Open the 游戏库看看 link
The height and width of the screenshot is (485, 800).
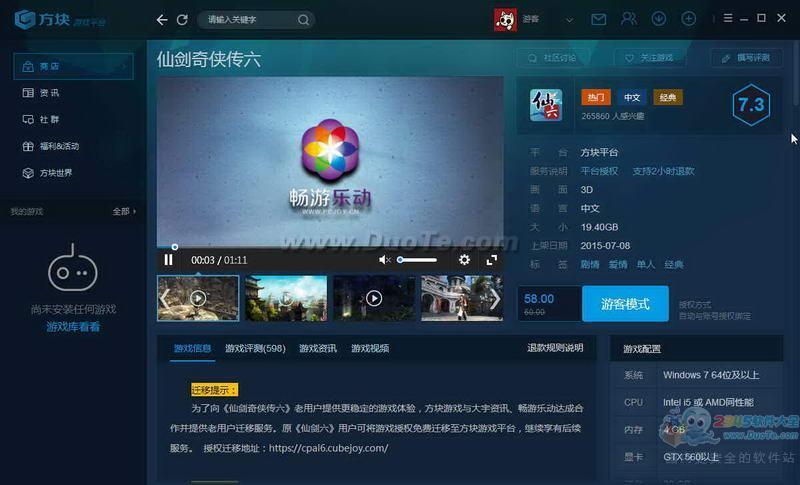point(73,327)
